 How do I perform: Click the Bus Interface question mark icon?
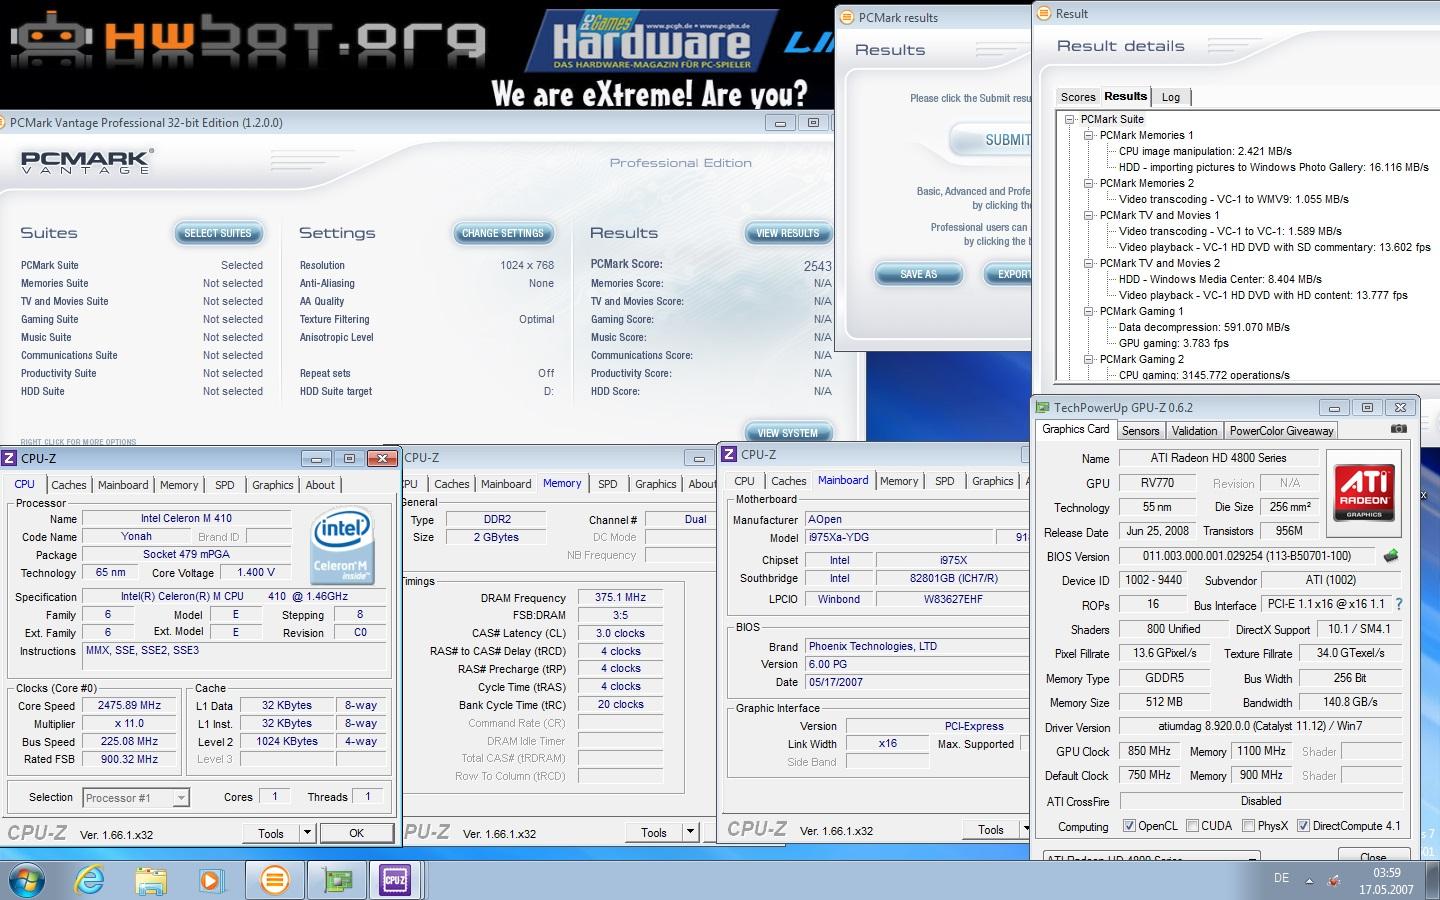[1398, 604]
